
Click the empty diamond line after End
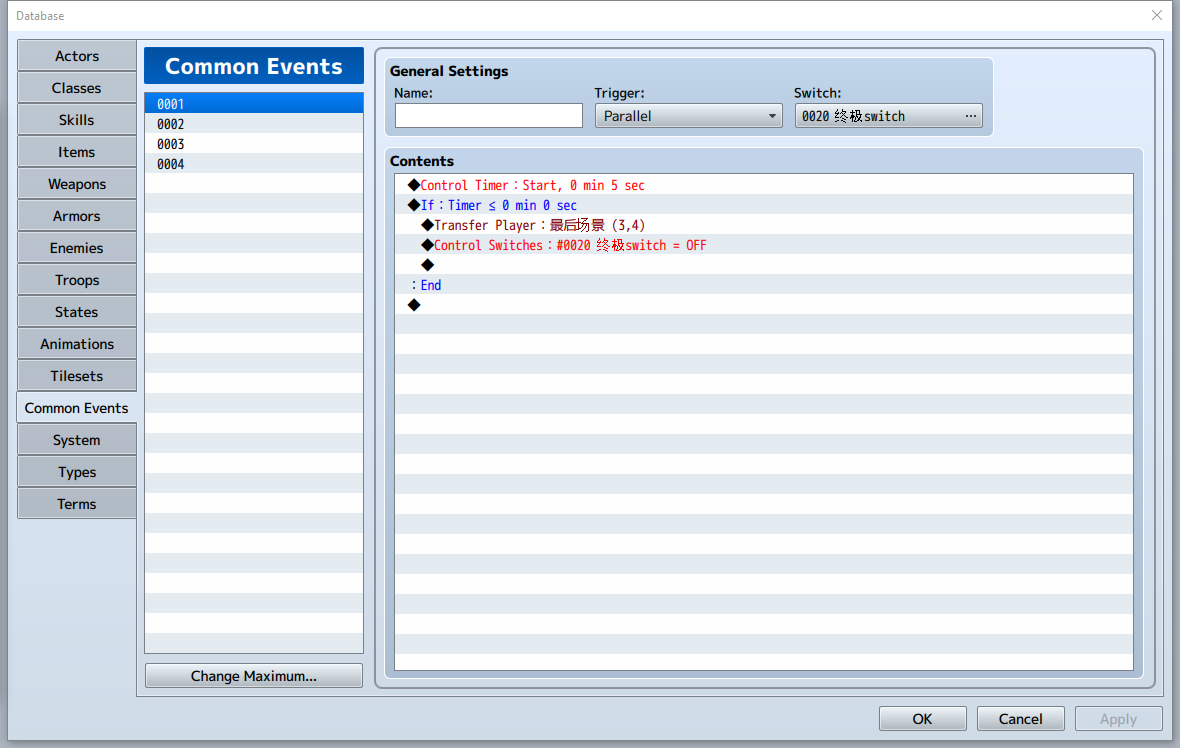click(763, 305)
